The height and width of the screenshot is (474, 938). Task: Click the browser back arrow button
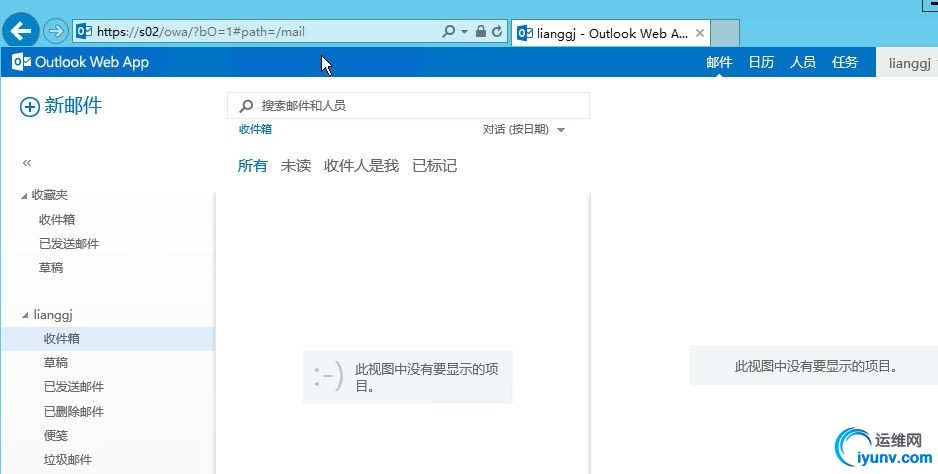pyautogui.click(x=21, y=31)
